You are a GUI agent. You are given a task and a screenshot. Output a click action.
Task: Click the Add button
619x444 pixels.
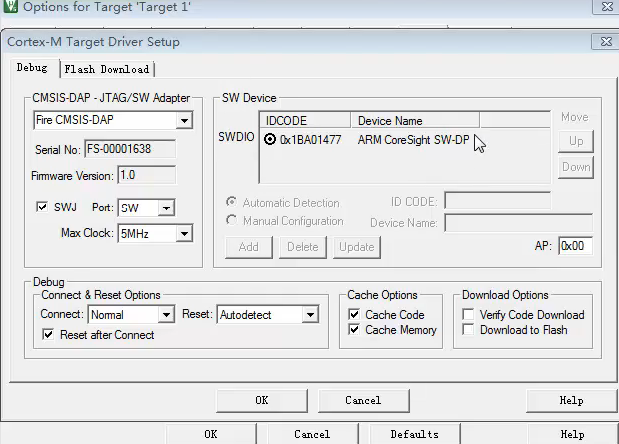click(249, 247)
